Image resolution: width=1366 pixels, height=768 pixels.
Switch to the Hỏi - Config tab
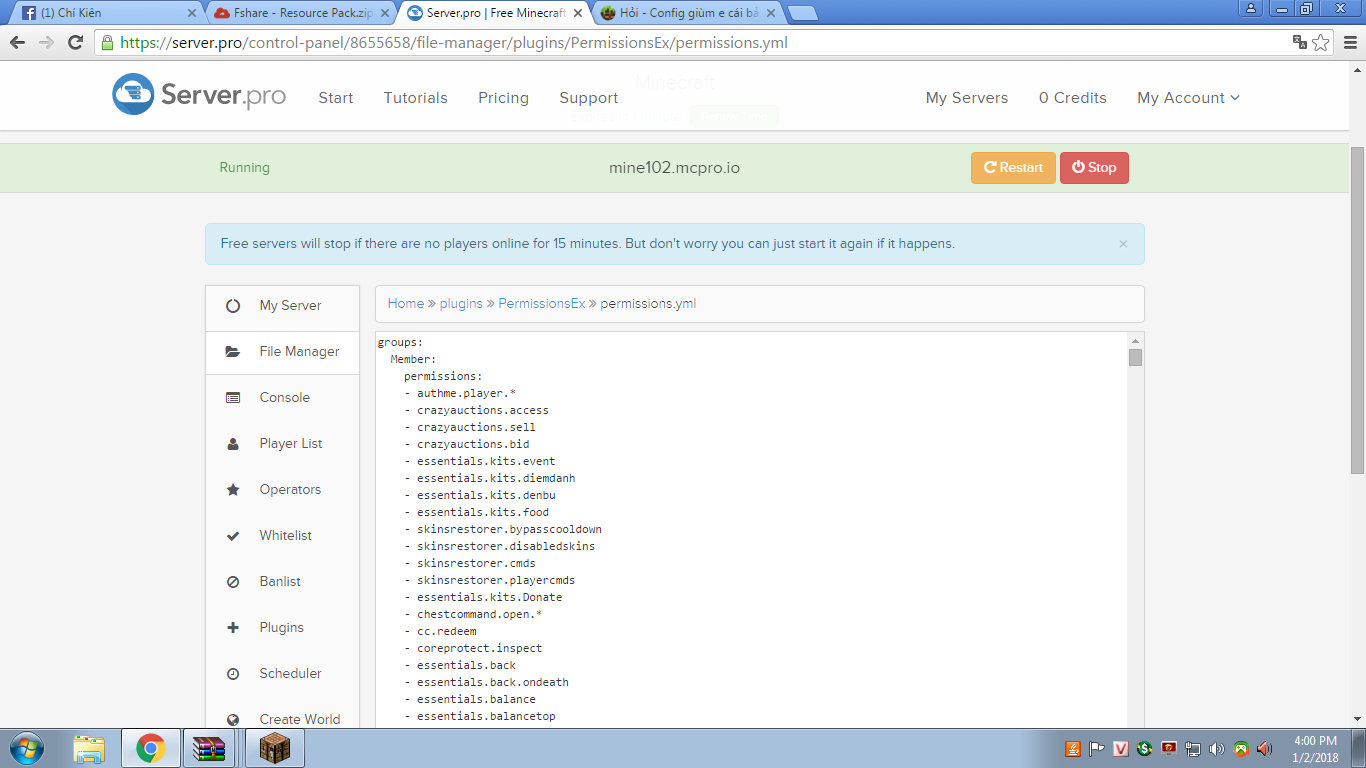pyautogui.click(x=687, y=13)
